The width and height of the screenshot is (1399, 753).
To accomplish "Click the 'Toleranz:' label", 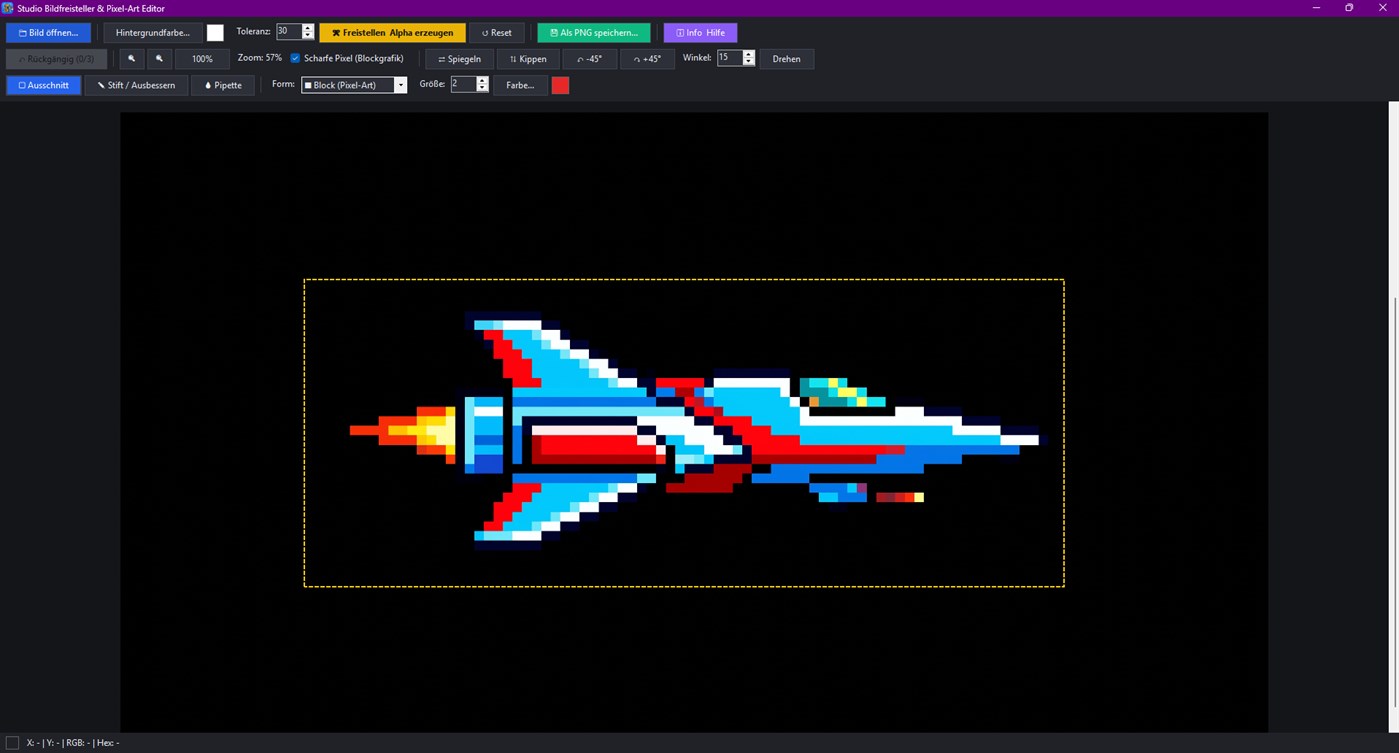I will [254, 32].
